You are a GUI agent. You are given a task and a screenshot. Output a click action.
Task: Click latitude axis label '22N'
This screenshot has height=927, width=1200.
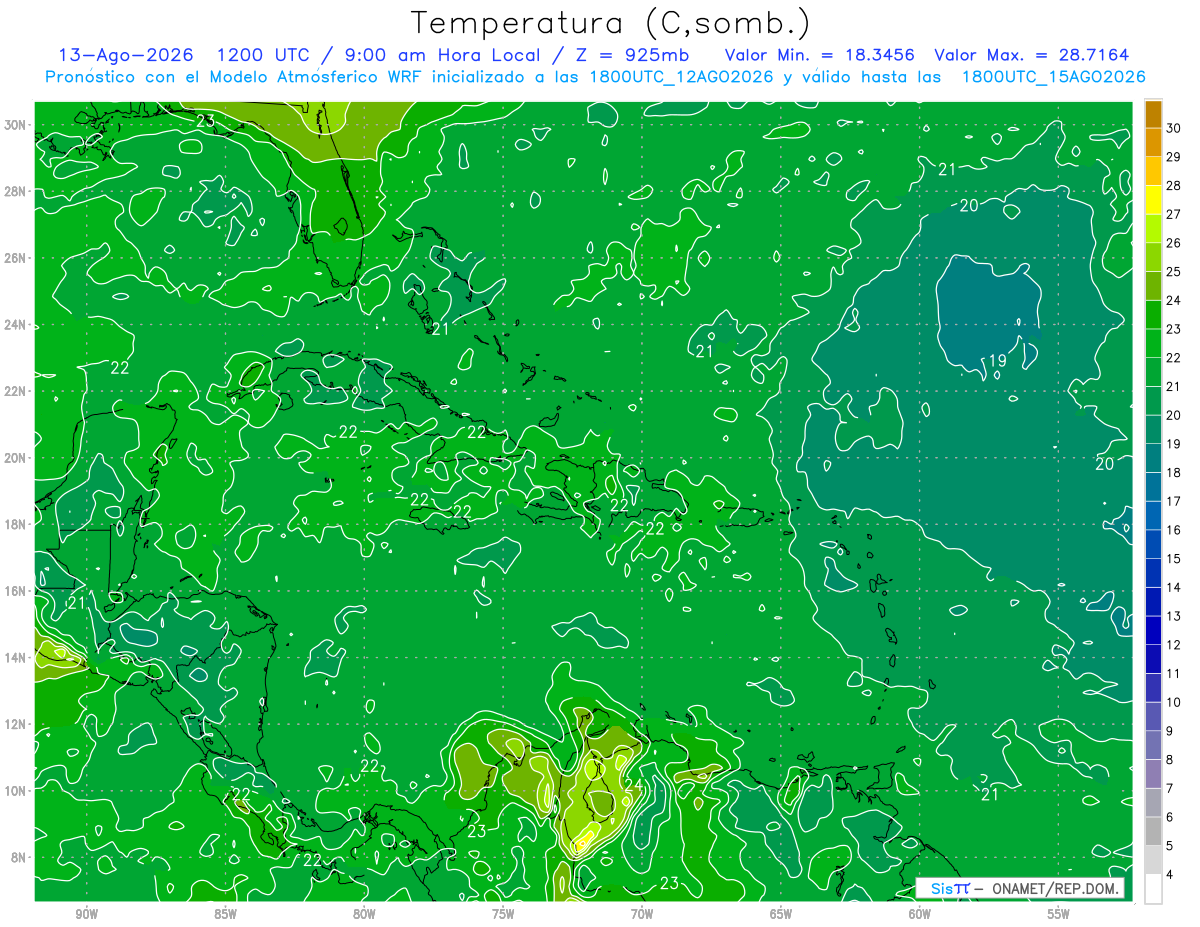16,391
